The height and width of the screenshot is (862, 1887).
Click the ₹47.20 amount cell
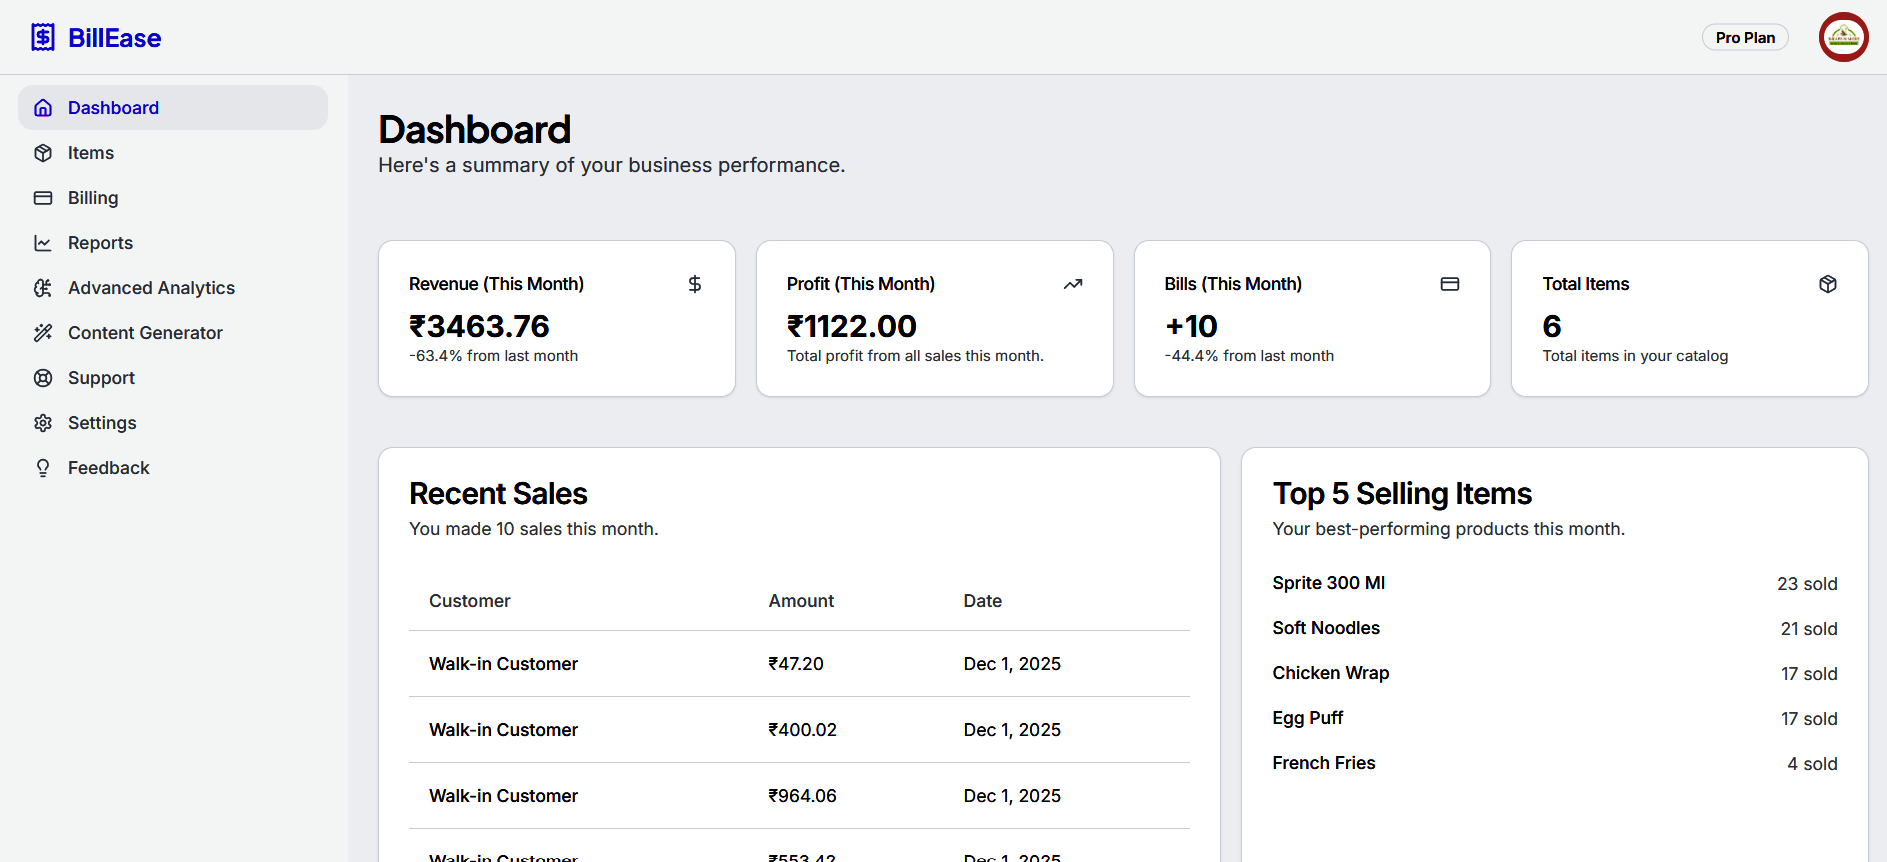pyautogui.click(x=796, y=664)
